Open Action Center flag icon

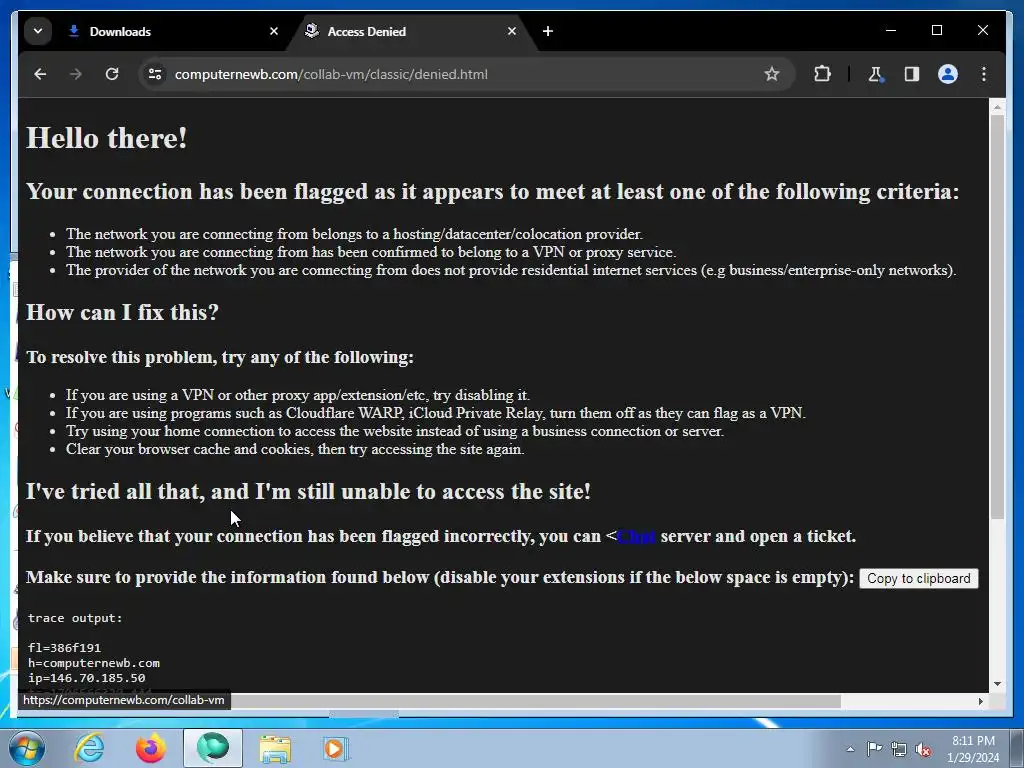tap(874, 749)
